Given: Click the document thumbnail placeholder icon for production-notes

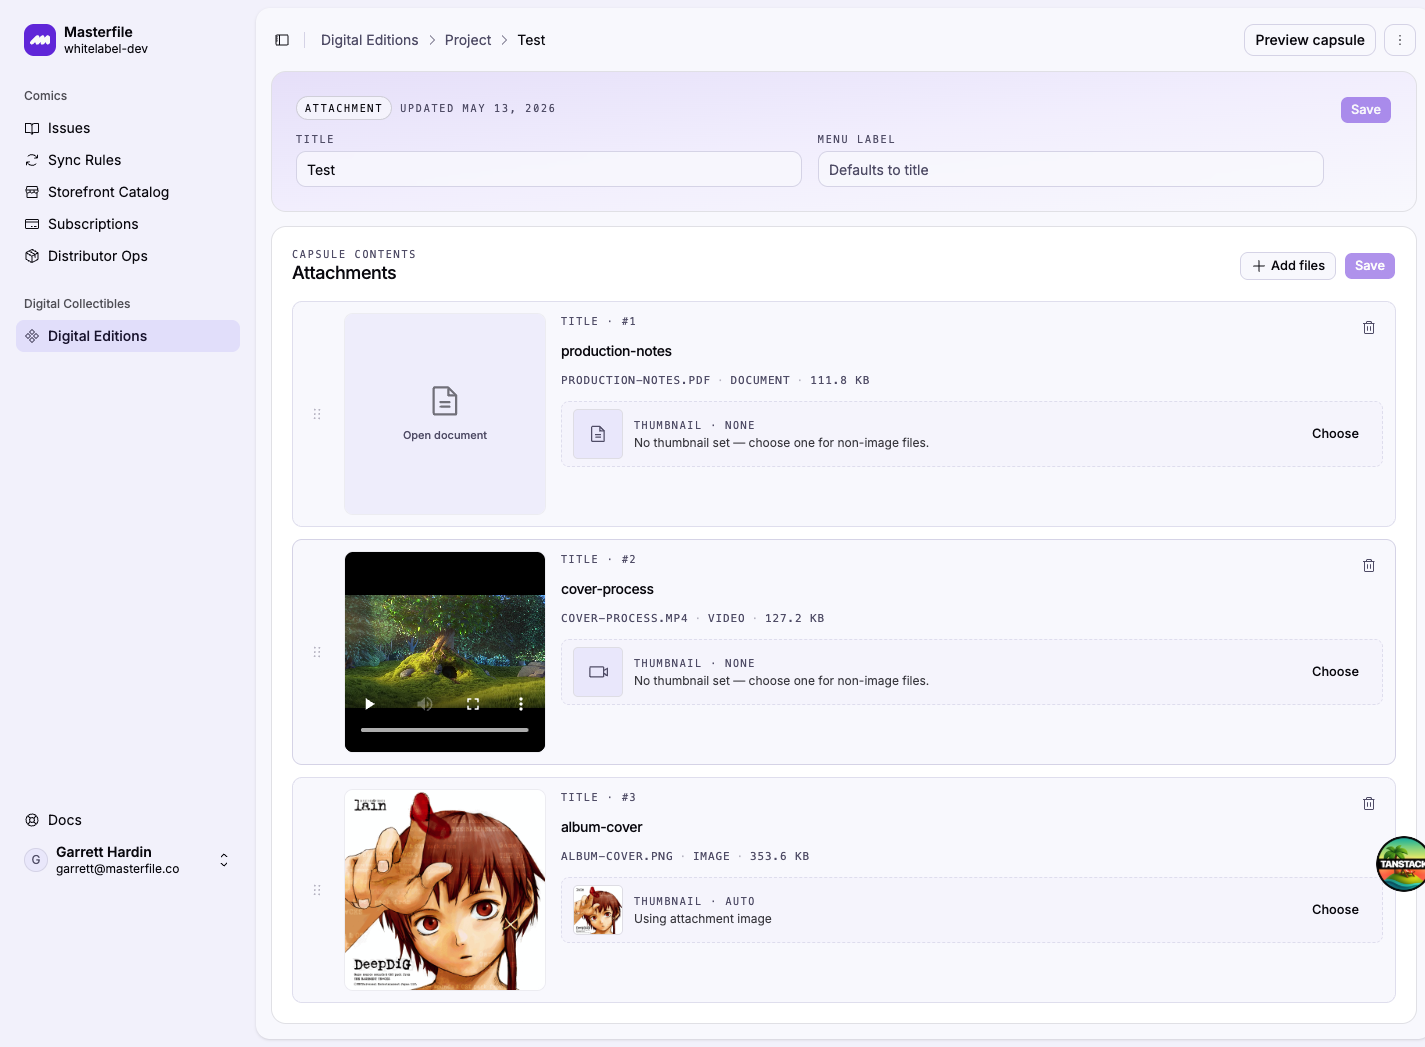Looking at the screenshot, I should point(598,434).
